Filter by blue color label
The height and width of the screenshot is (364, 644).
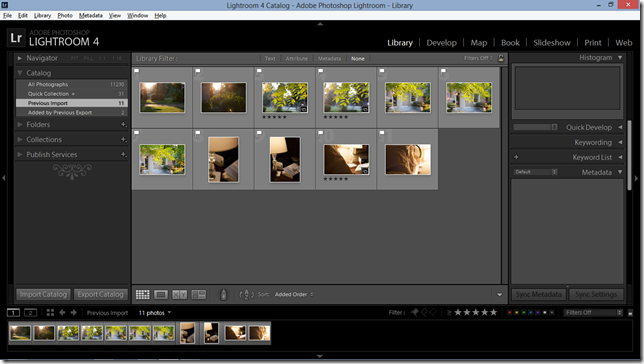click(531, 313)
